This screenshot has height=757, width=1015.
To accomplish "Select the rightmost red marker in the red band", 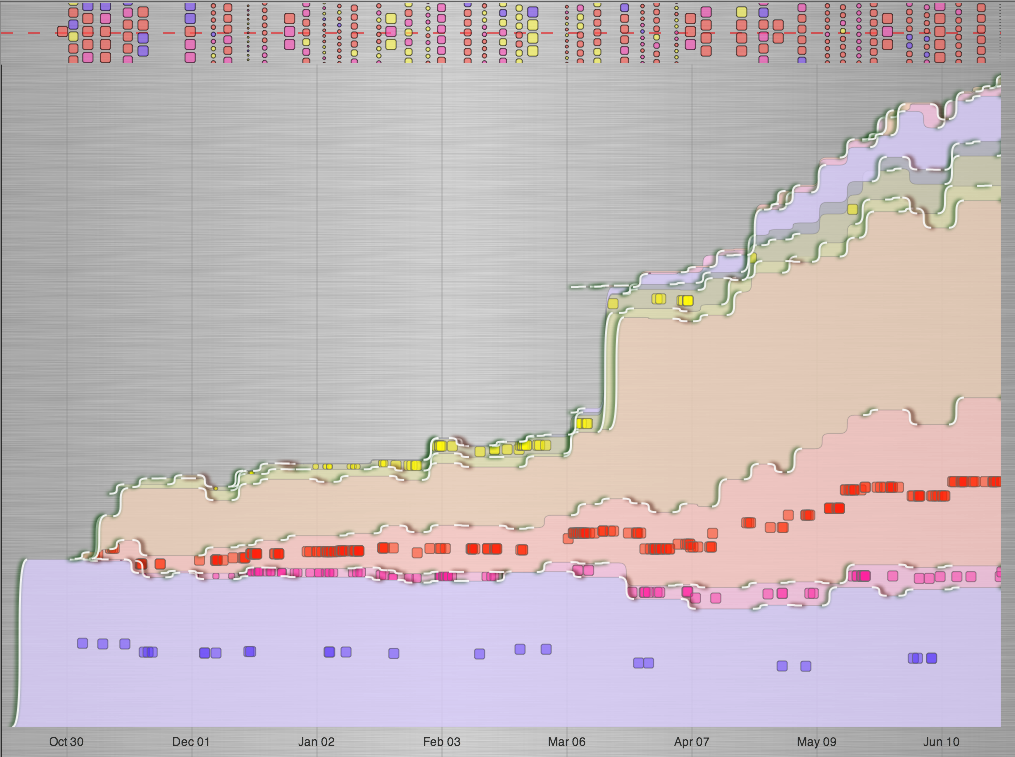I will (995, 481).
